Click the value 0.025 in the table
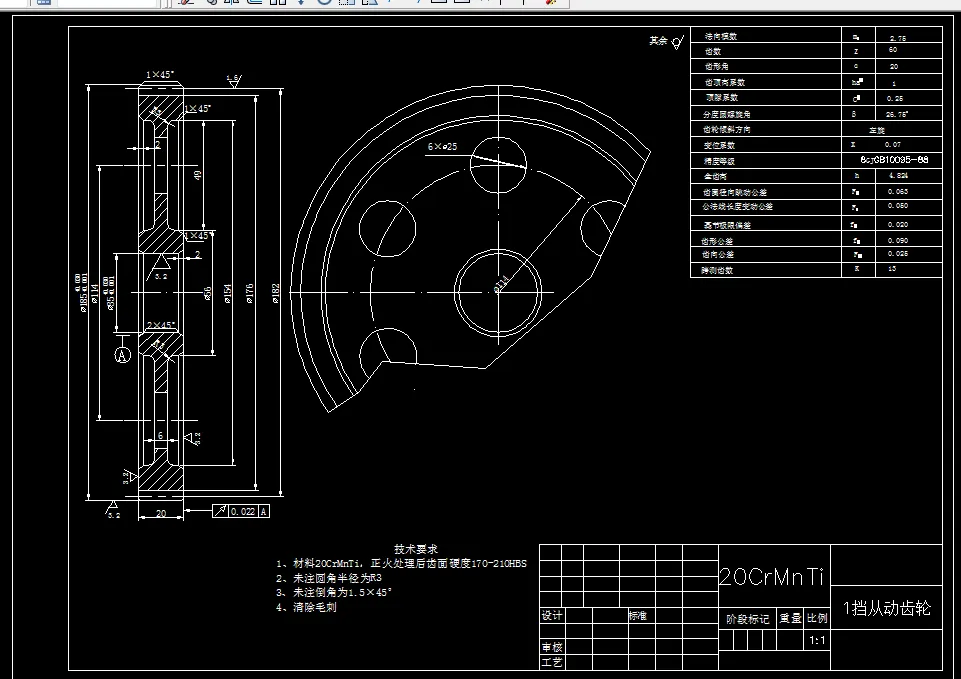This screenshot has height=679, width=961. (898, 253)
